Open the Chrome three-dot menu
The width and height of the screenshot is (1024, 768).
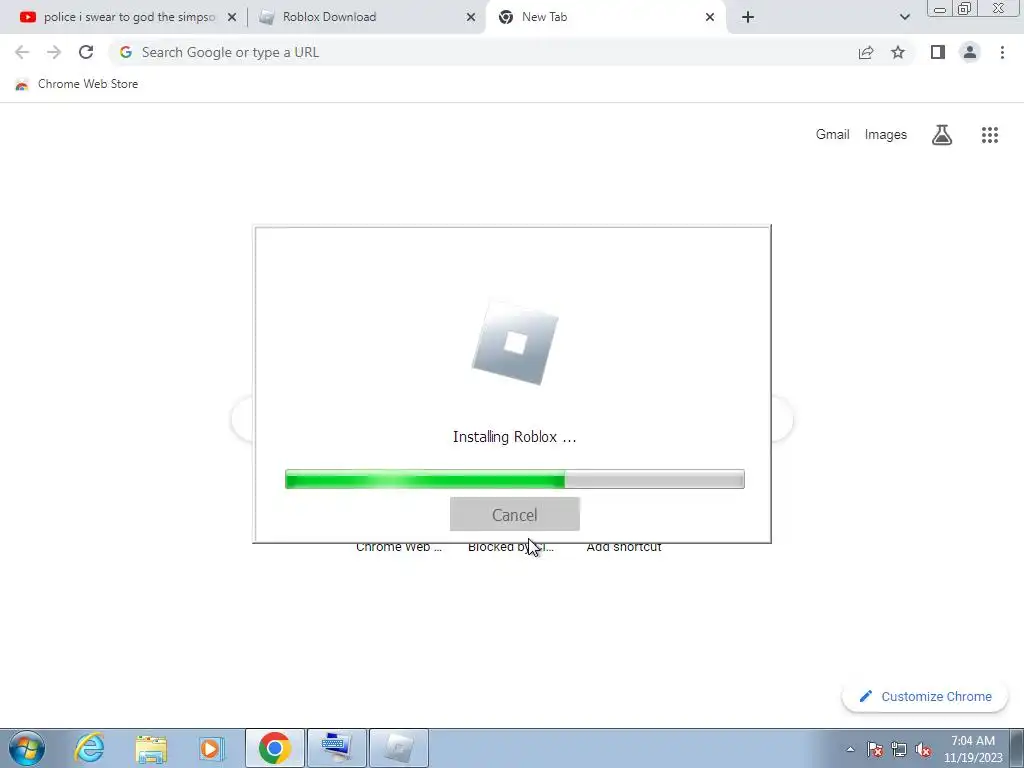[1002, 52]
